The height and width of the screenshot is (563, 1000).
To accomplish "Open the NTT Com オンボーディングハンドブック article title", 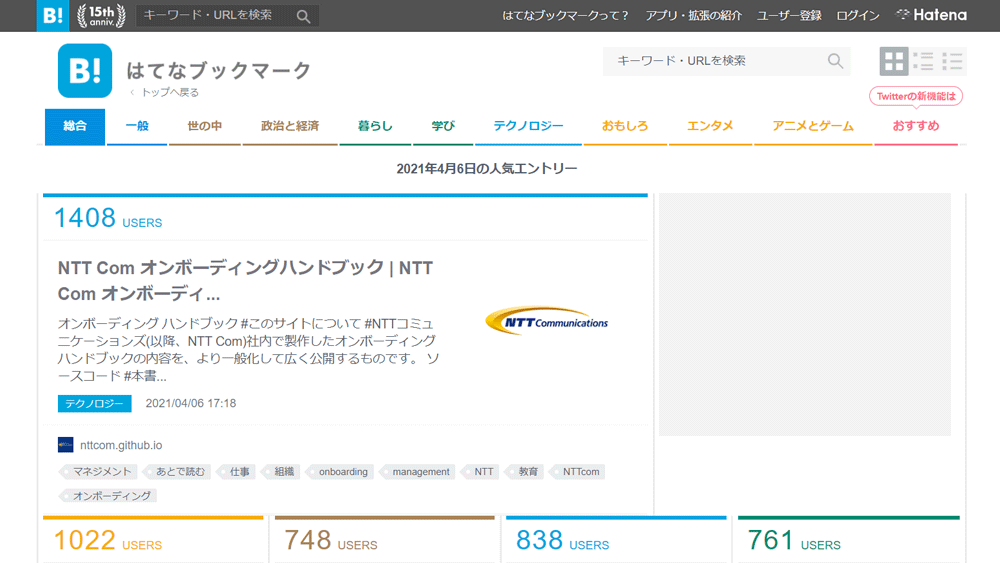I will pos(246,281).
